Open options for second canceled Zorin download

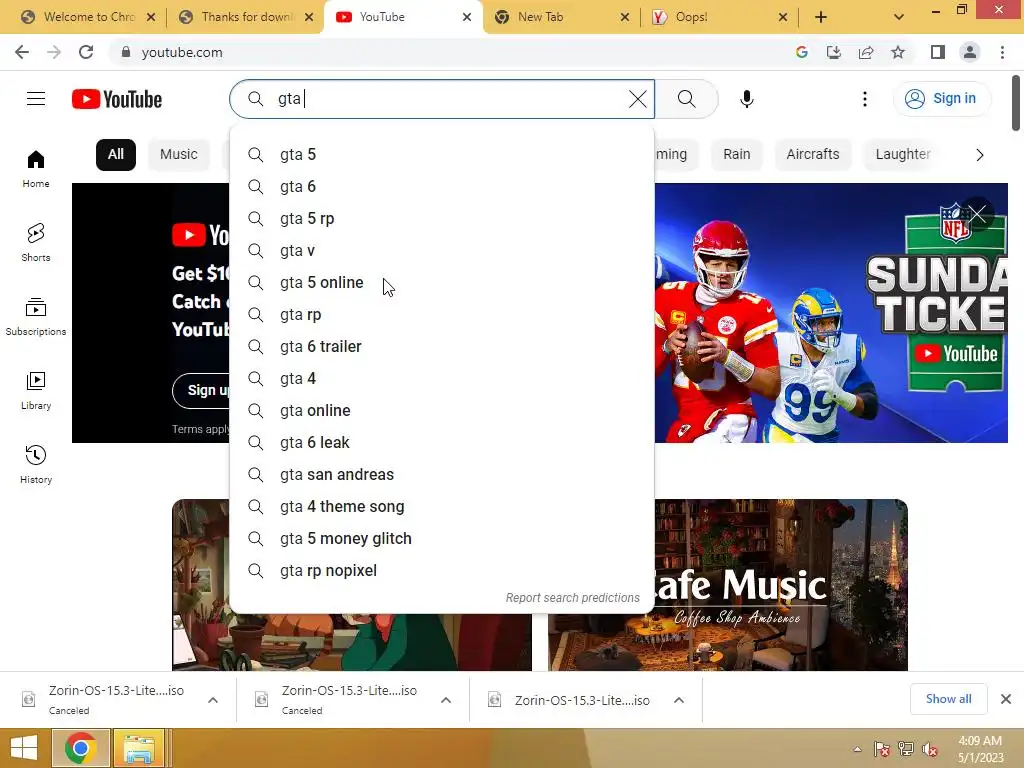tap(446, 699)
